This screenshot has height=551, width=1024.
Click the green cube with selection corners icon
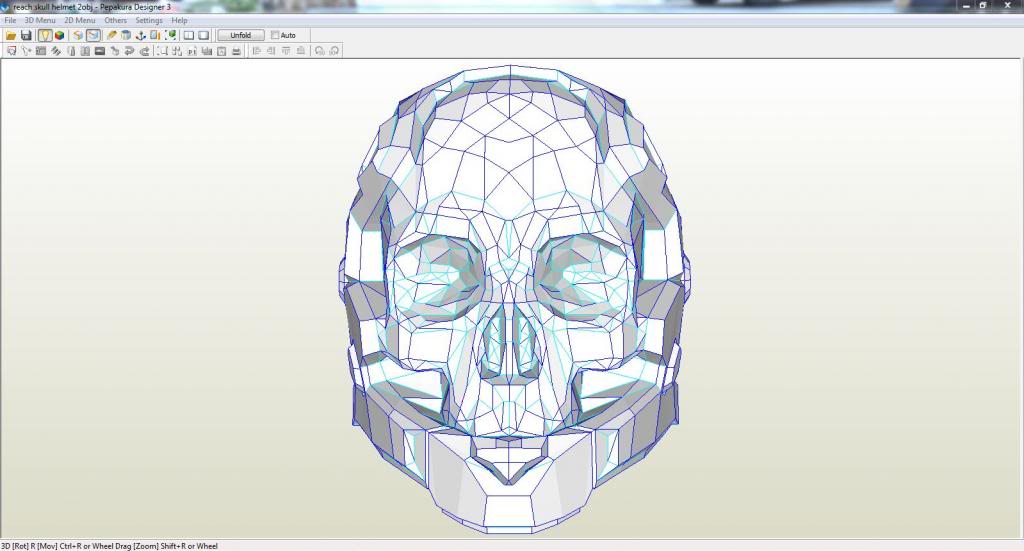coord(170,35)
